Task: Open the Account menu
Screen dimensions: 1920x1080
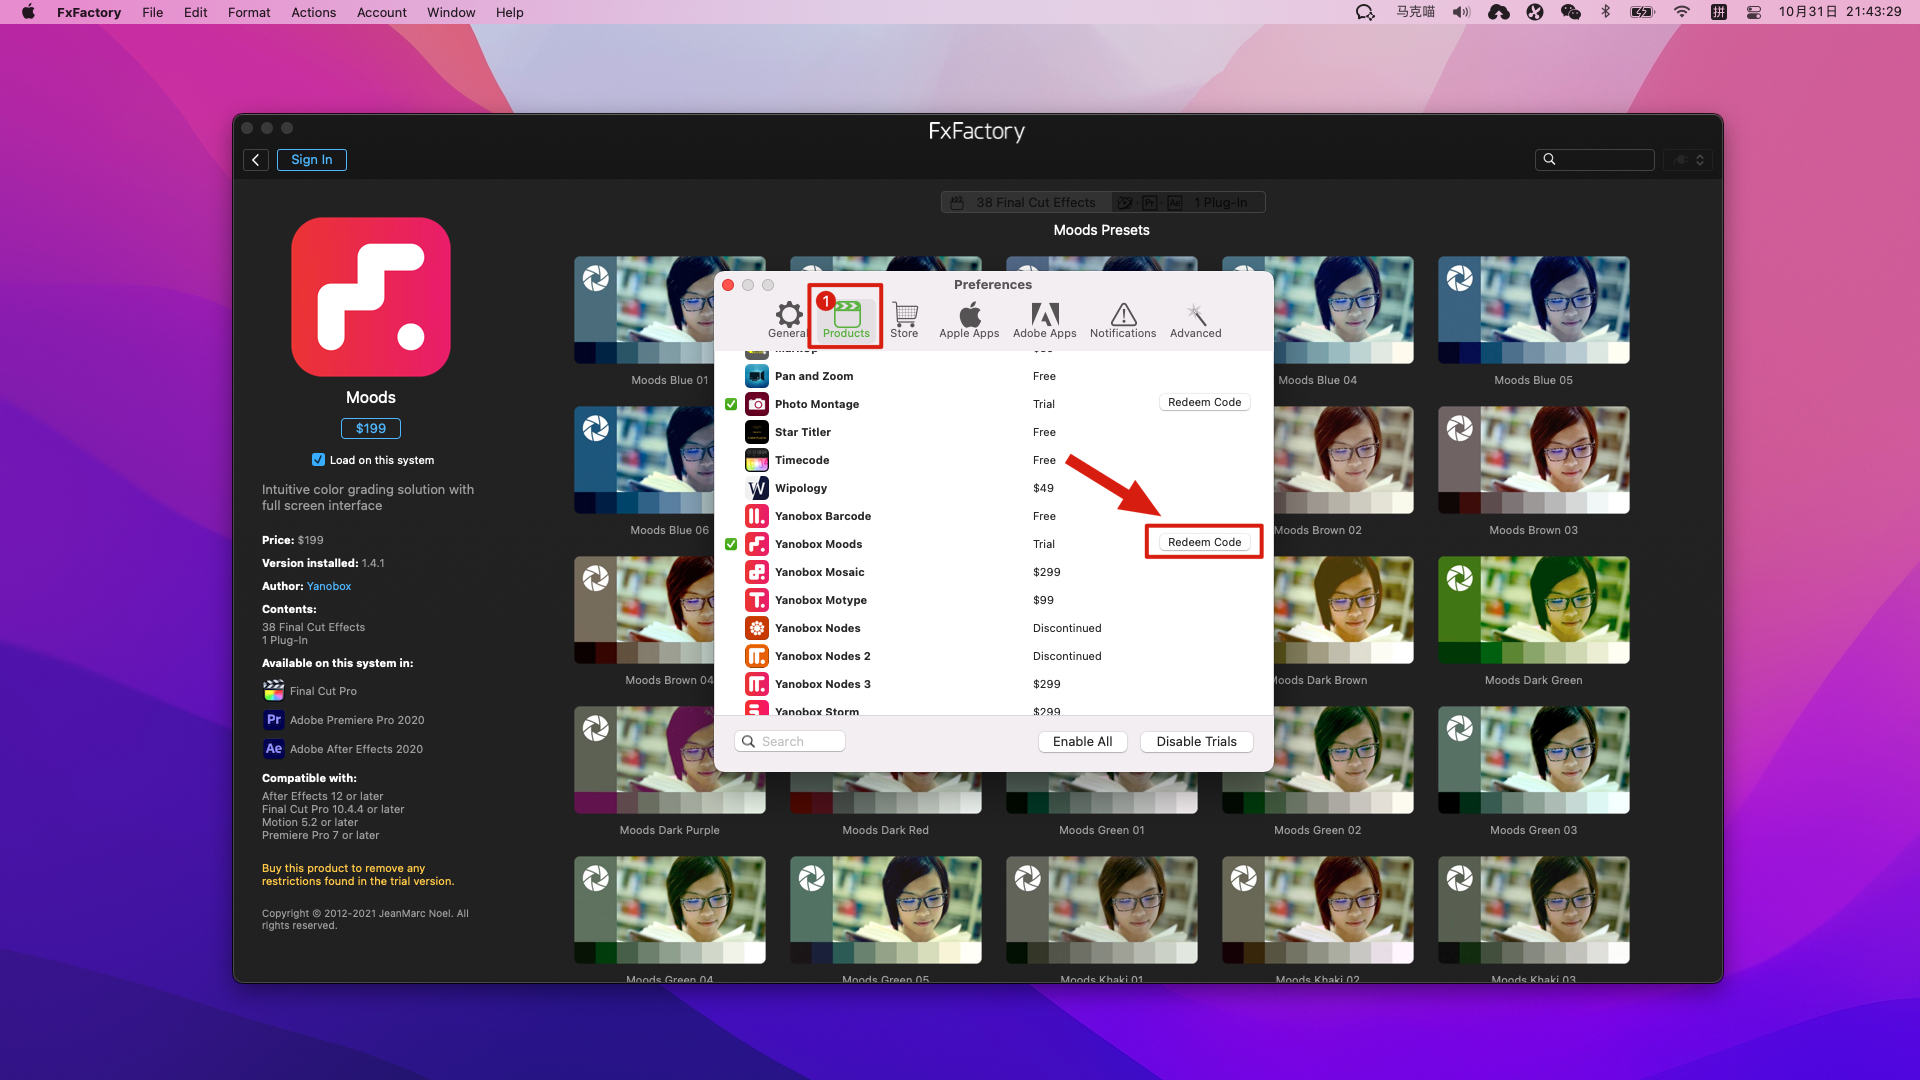Action: point(381,12)
